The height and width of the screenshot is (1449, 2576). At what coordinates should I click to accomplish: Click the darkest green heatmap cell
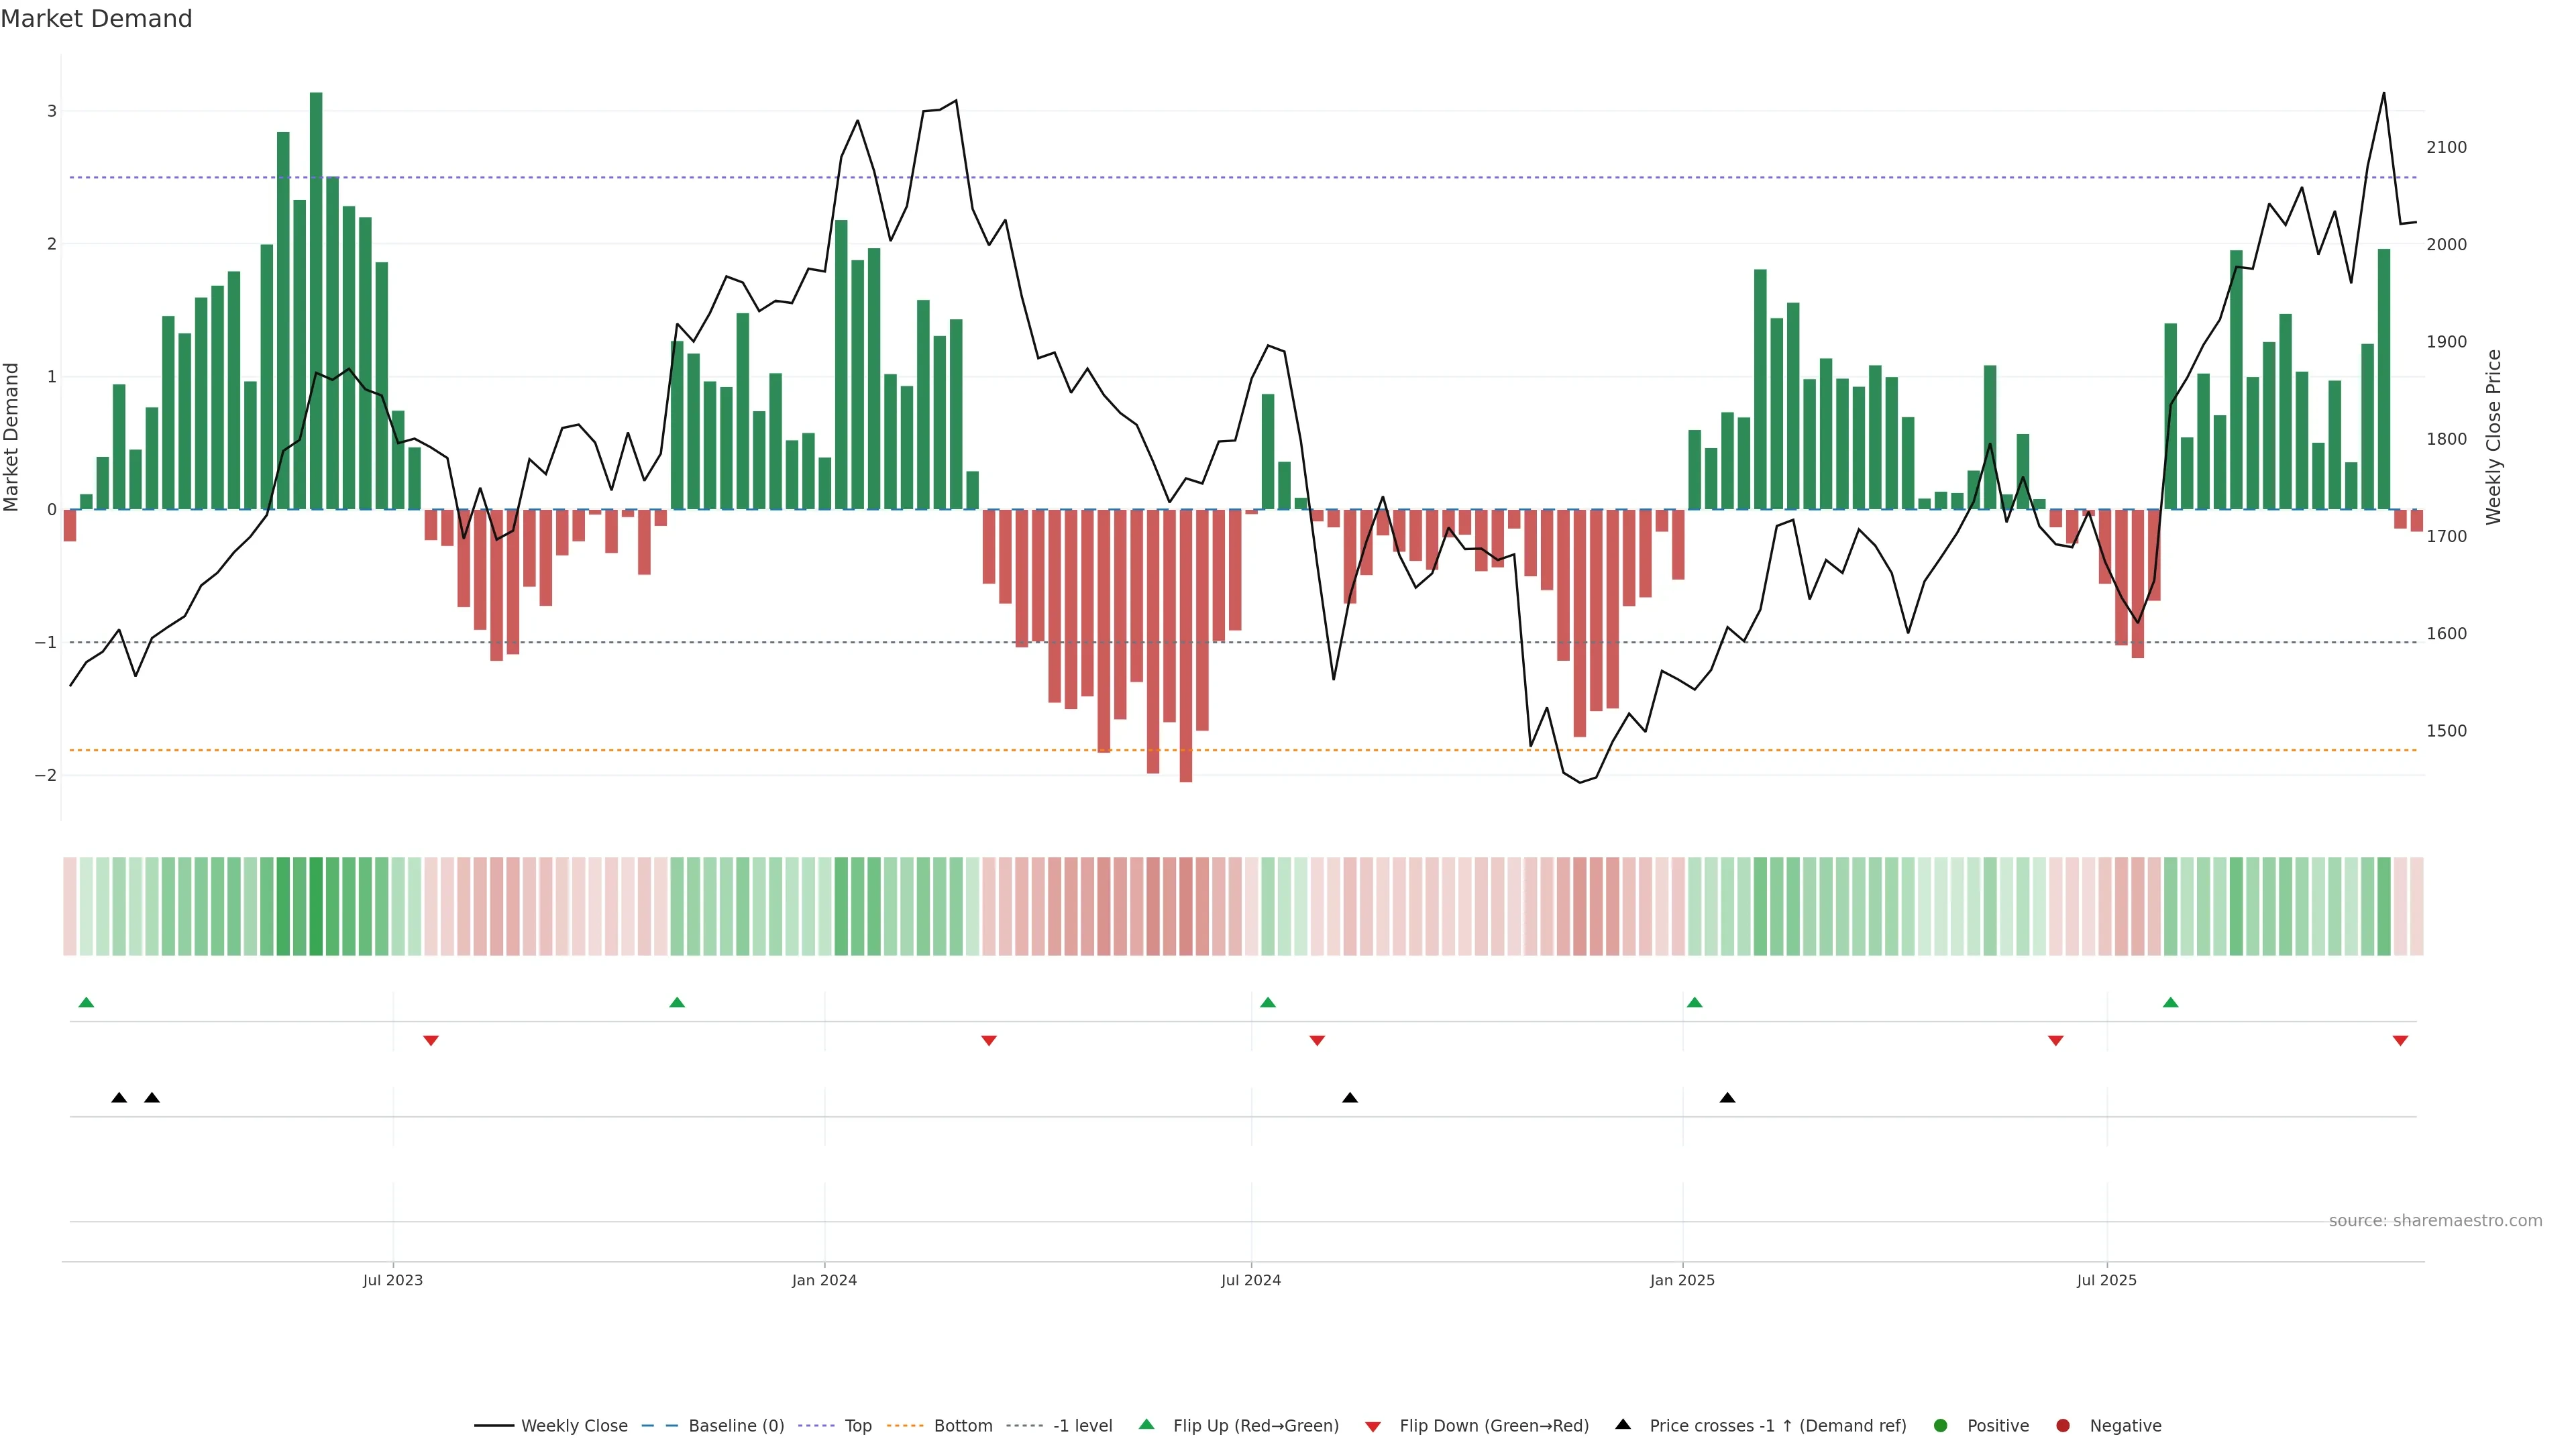(x=316, y=906)
